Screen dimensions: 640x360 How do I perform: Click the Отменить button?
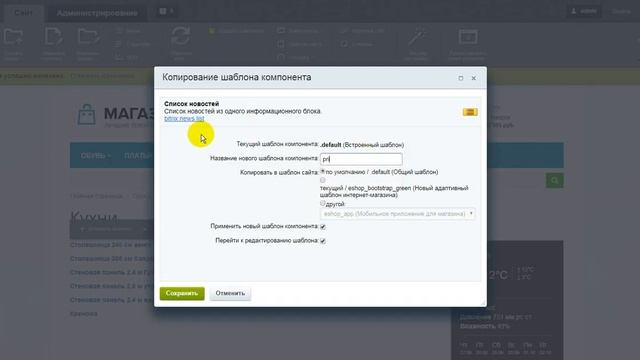tap(230, 293)
